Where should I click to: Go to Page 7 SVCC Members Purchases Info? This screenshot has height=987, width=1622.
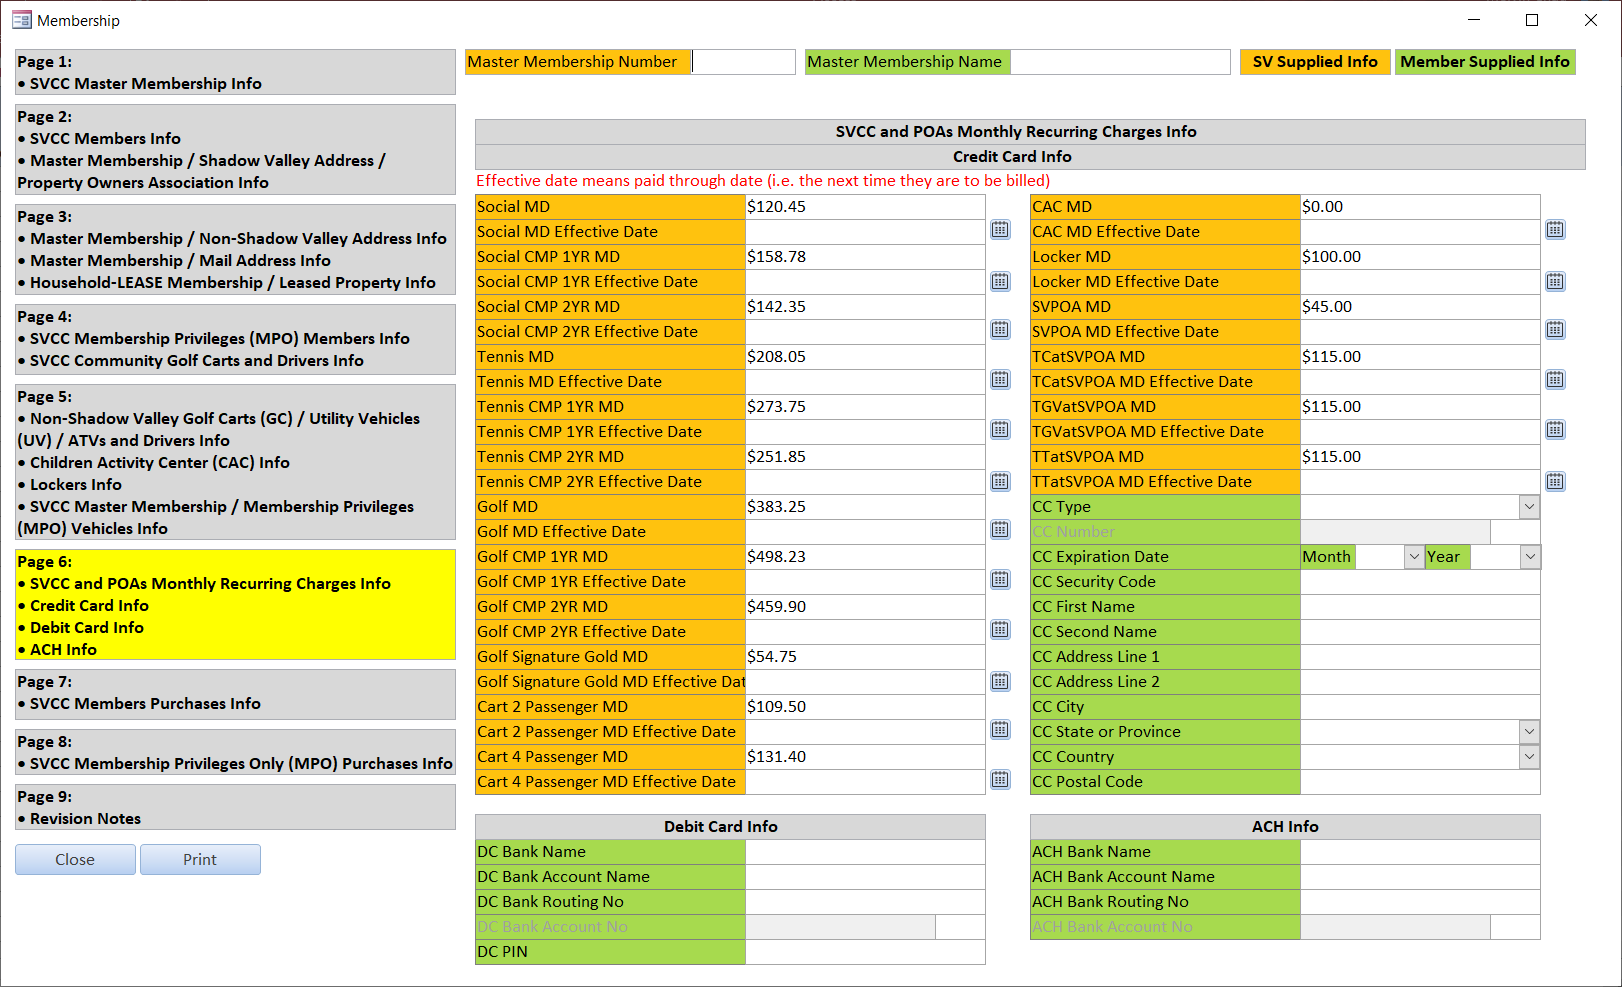[235, 694]
